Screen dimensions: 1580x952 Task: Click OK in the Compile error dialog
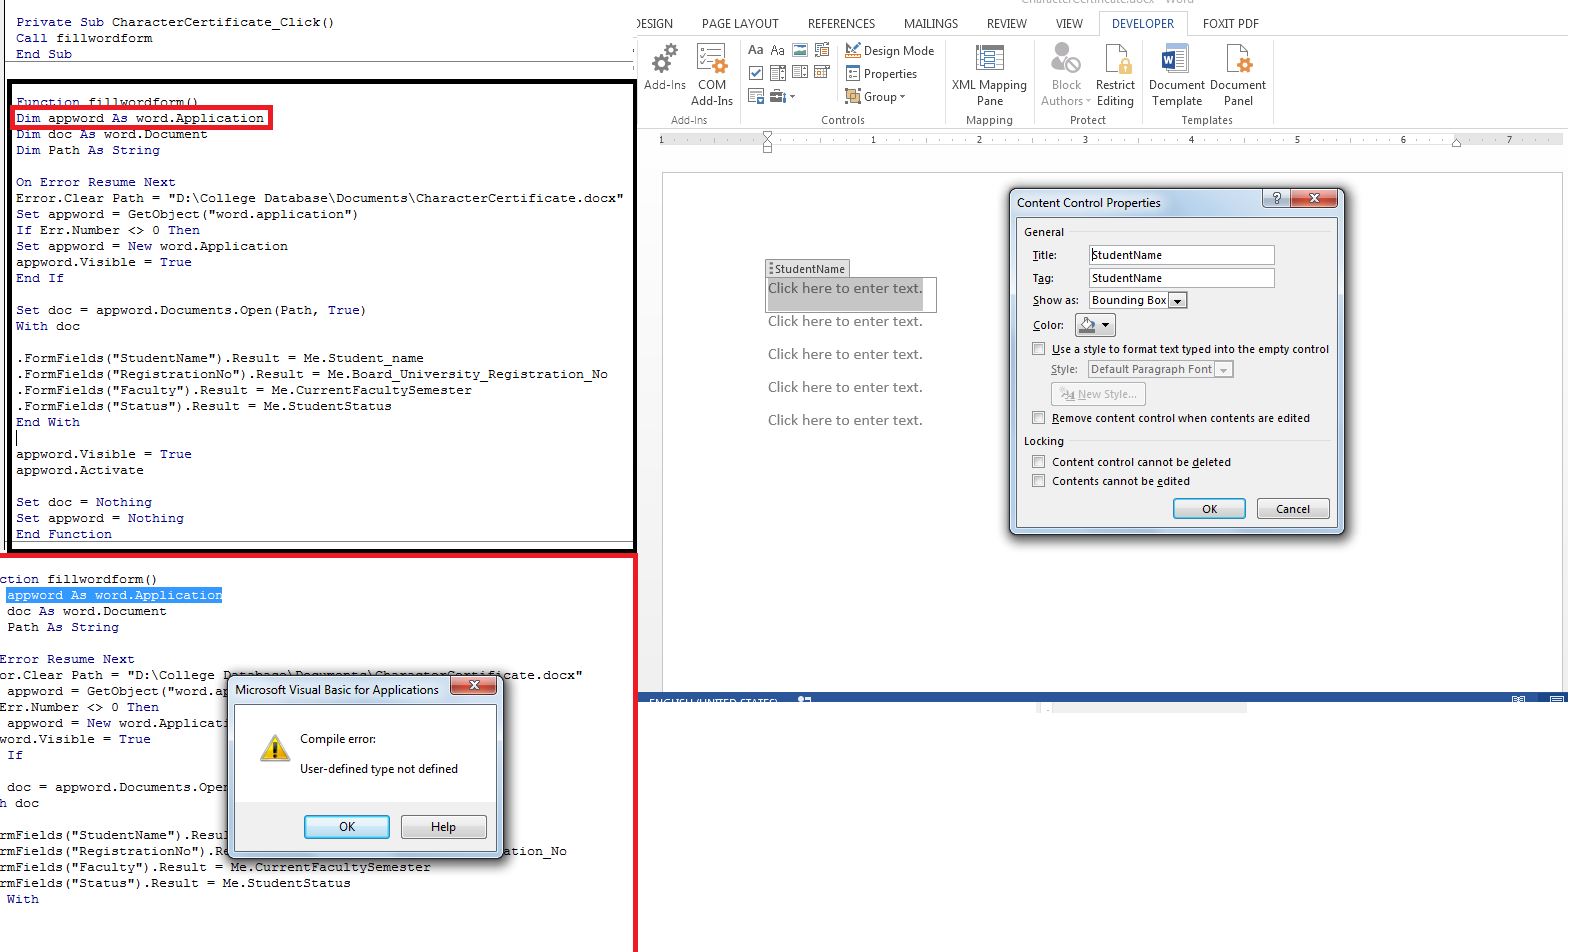click(347, 827)
